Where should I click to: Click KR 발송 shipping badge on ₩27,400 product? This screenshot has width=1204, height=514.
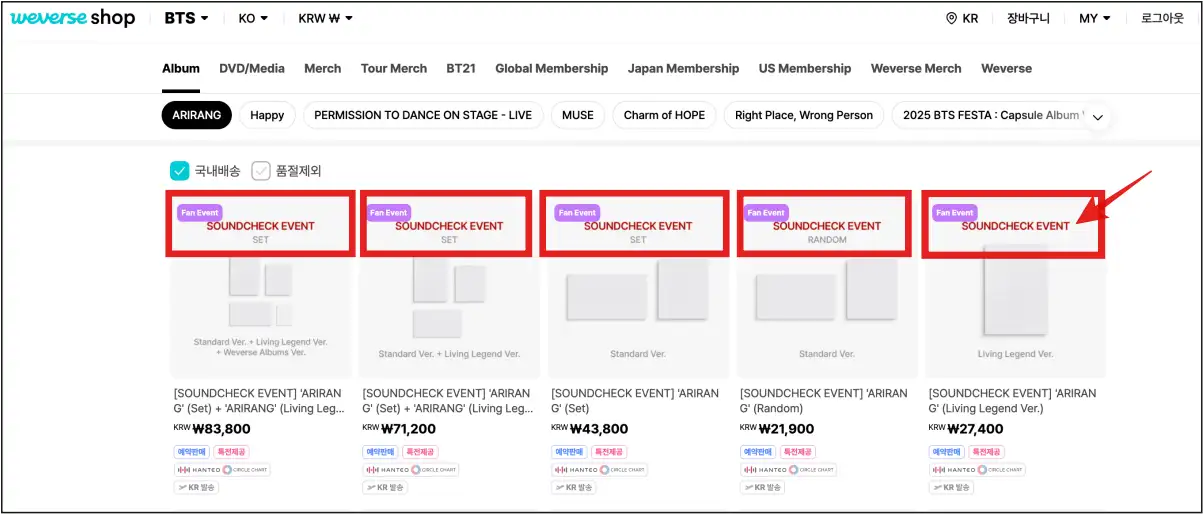(951, 487)
